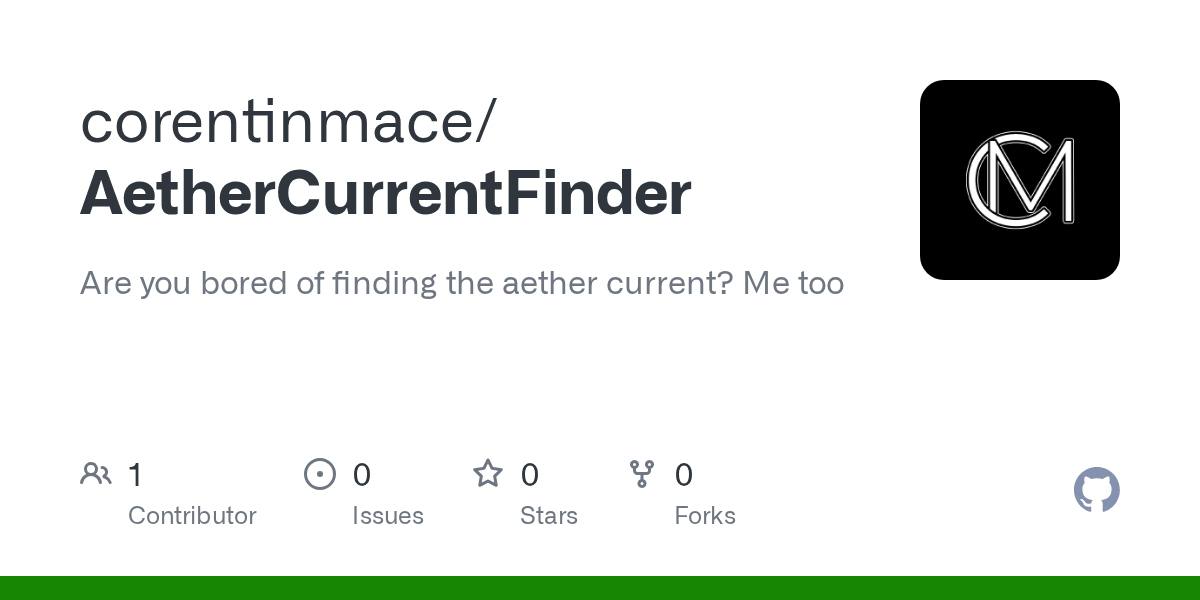Click the contributors people icon
This screenshot has width=1200, height=600.
click(x=96, y=474)
